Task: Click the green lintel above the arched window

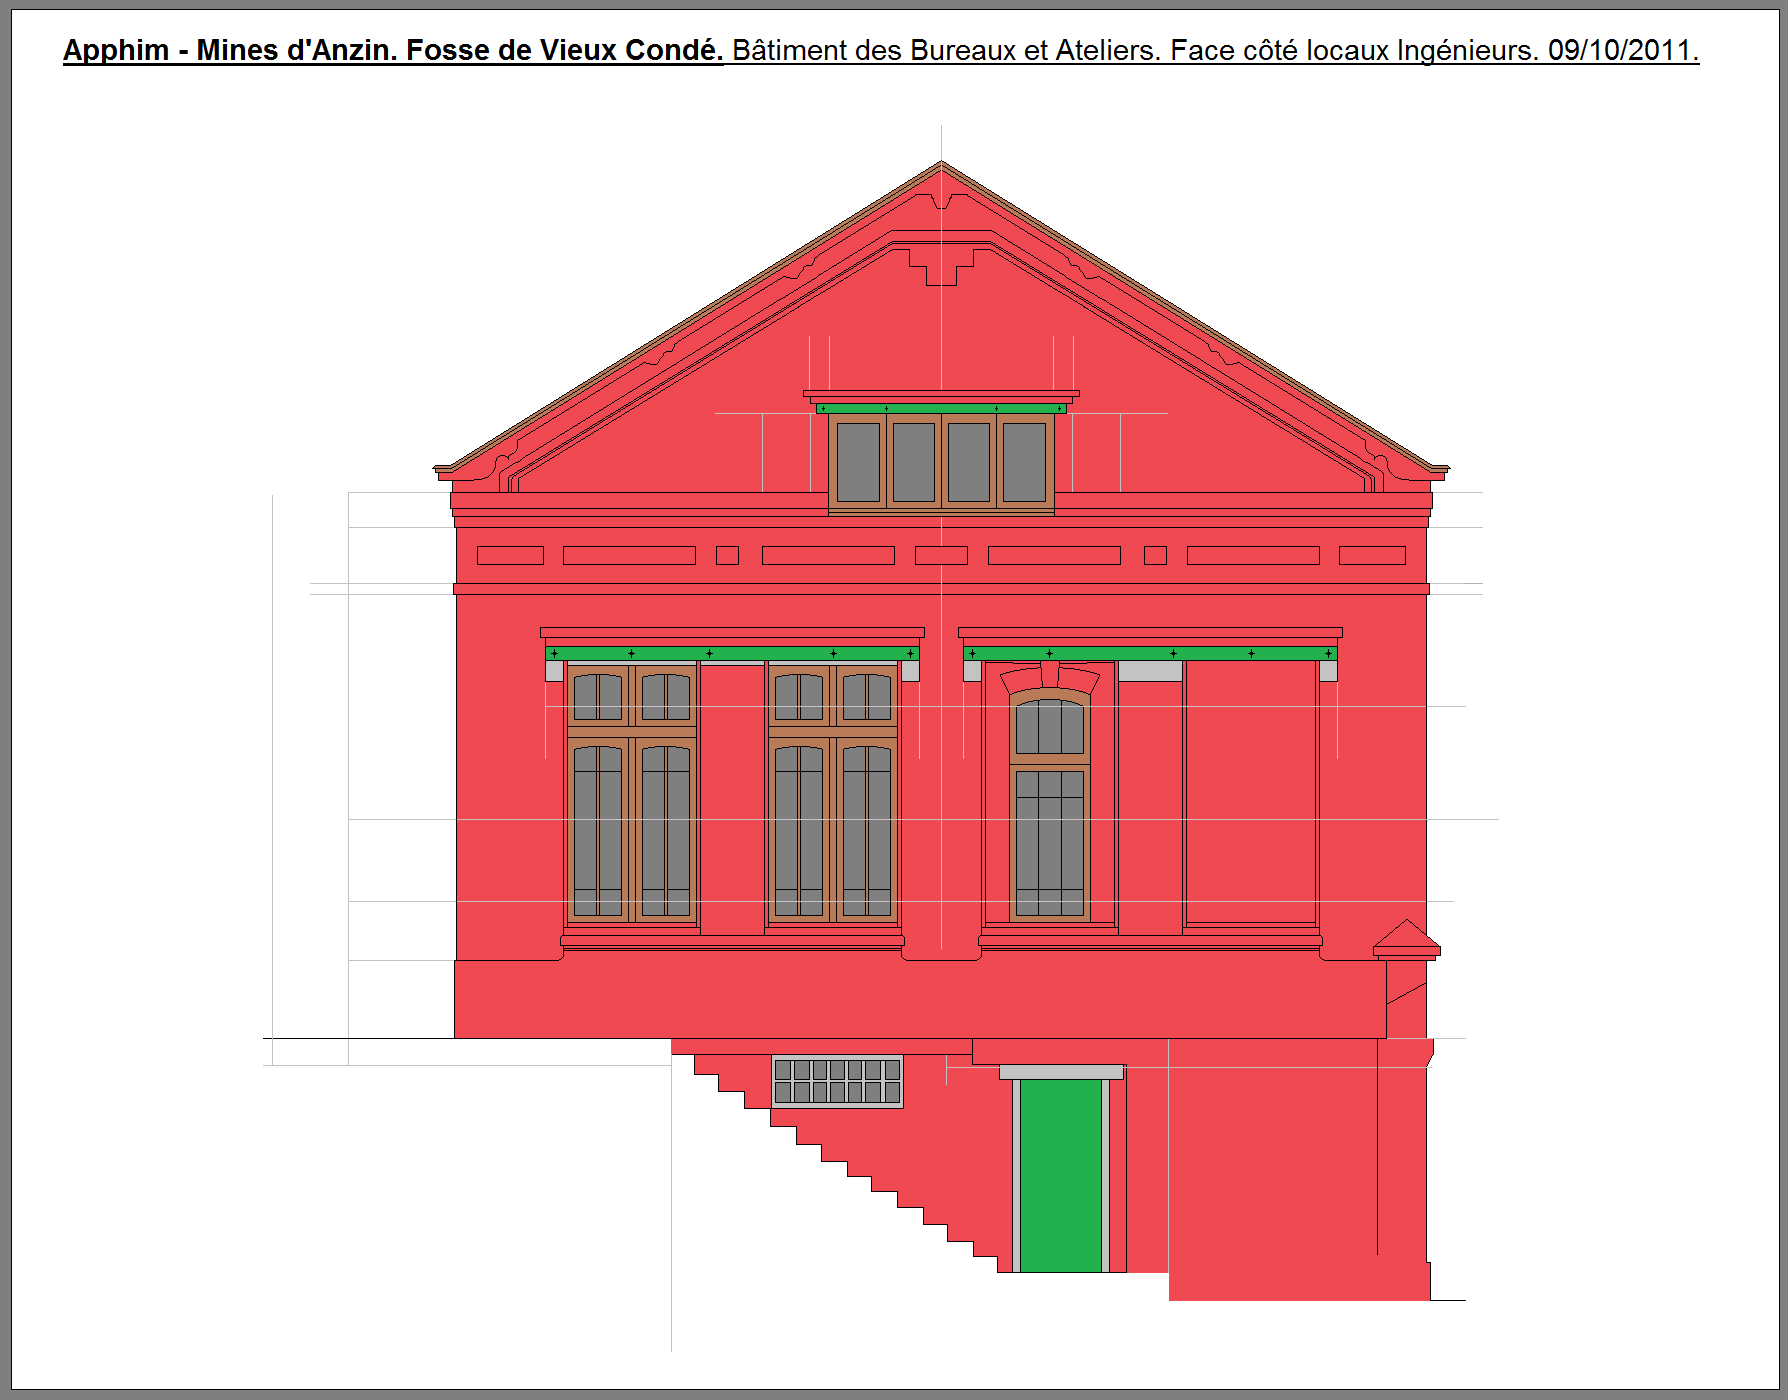Action: point(1150,653)
